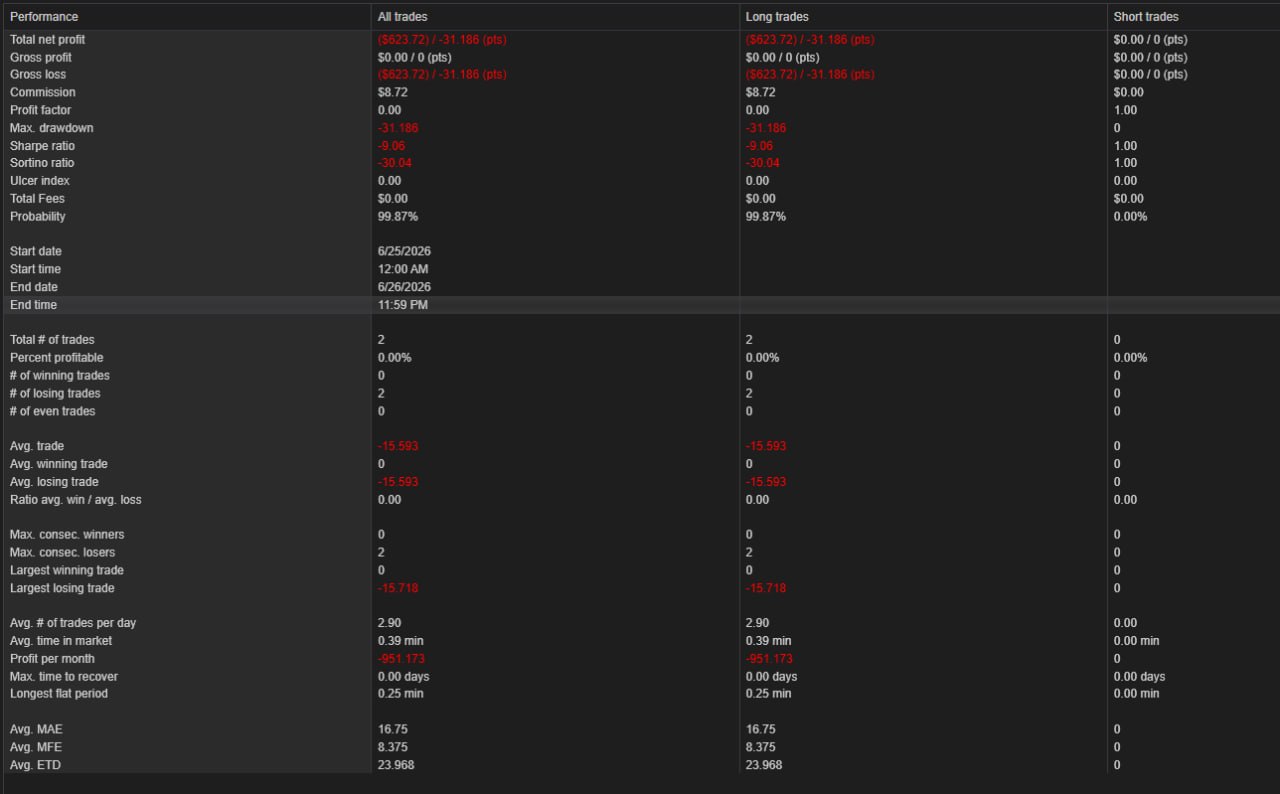Select the Max. time to recover label

click(64, 677)
